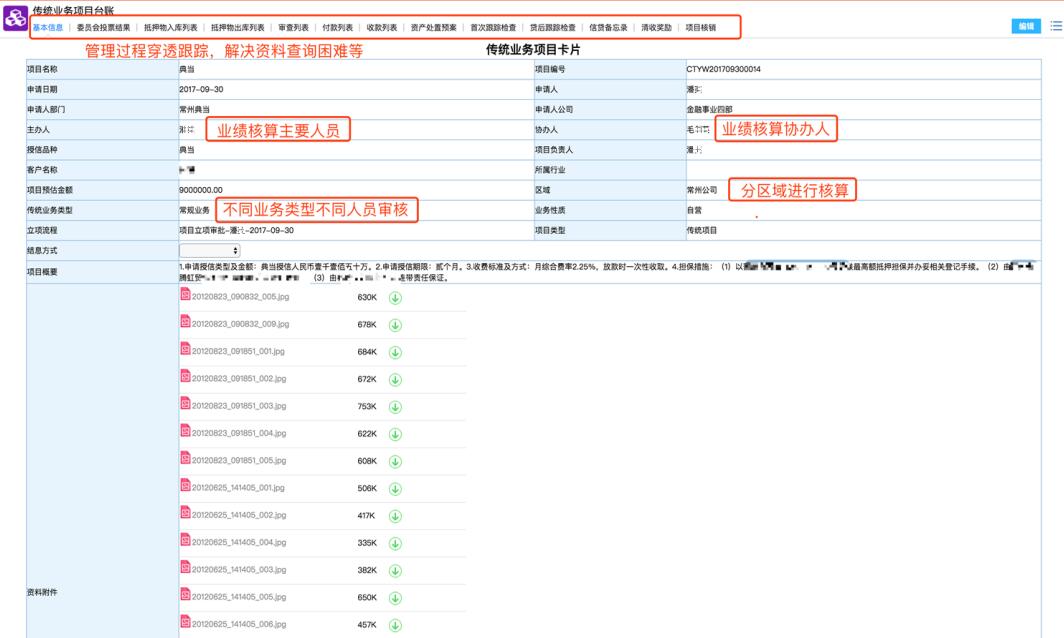Download file 20120823_091851_005.jpg via green arrow

(395, 462)
